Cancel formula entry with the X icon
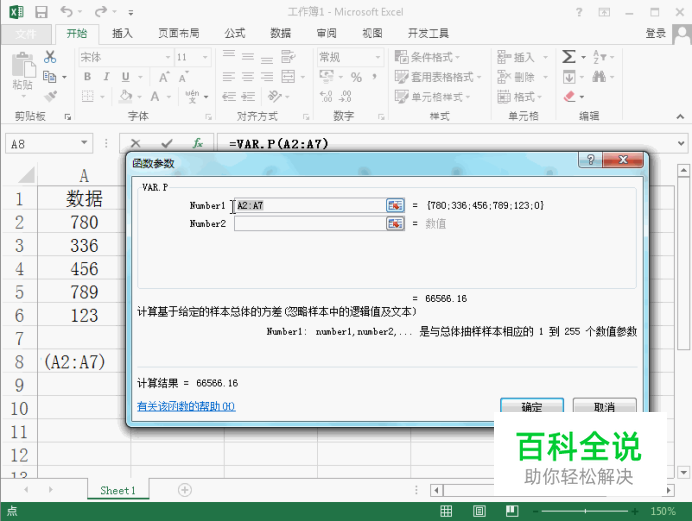The image size is (692, 521). tap(135, 143)
